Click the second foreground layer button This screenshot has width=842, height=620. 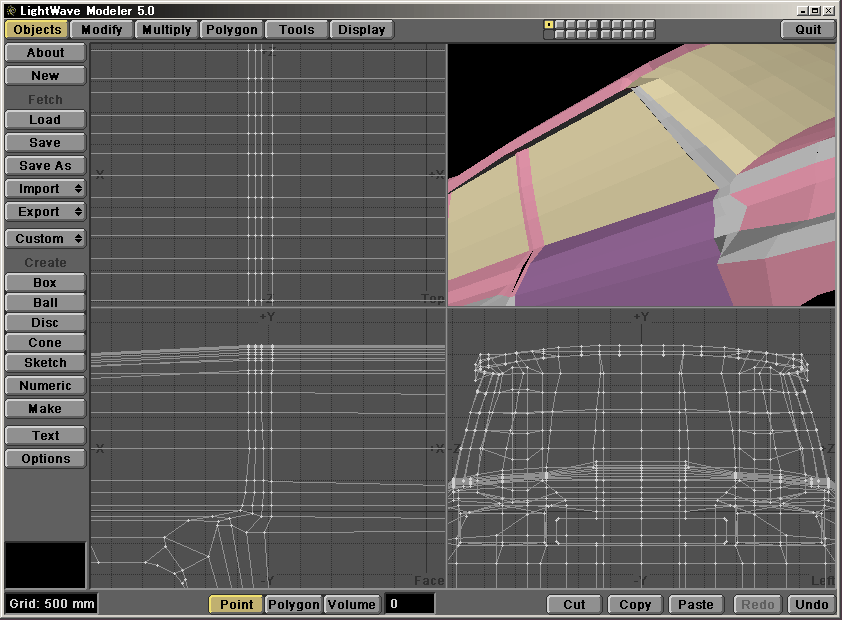click(560, 24)
